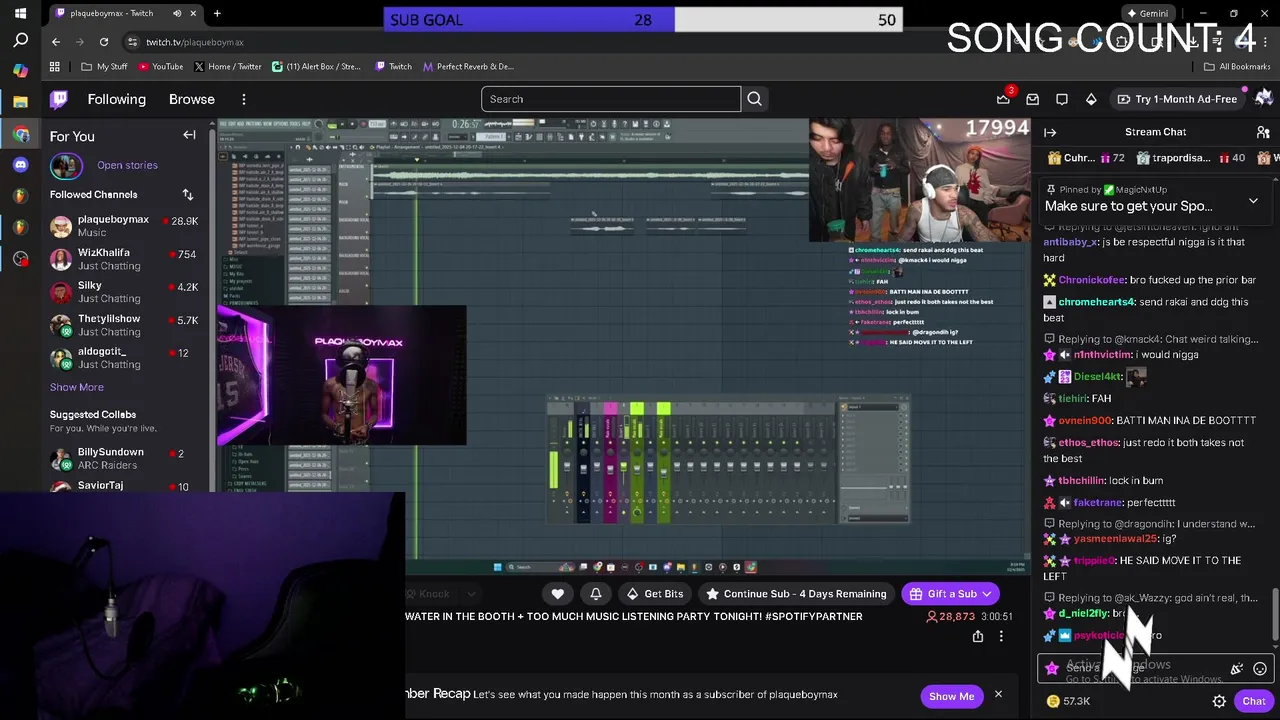Open the chat emote picker
The image size is (1280, 720).
tap(1260, 669)
